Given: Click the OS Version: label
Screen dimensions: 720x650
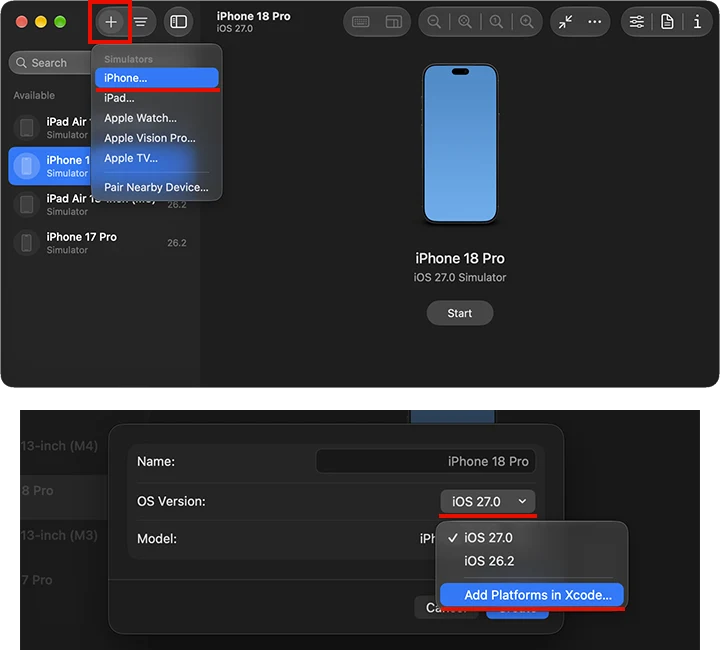Looking at the screenshot, I should click(171, 501).
